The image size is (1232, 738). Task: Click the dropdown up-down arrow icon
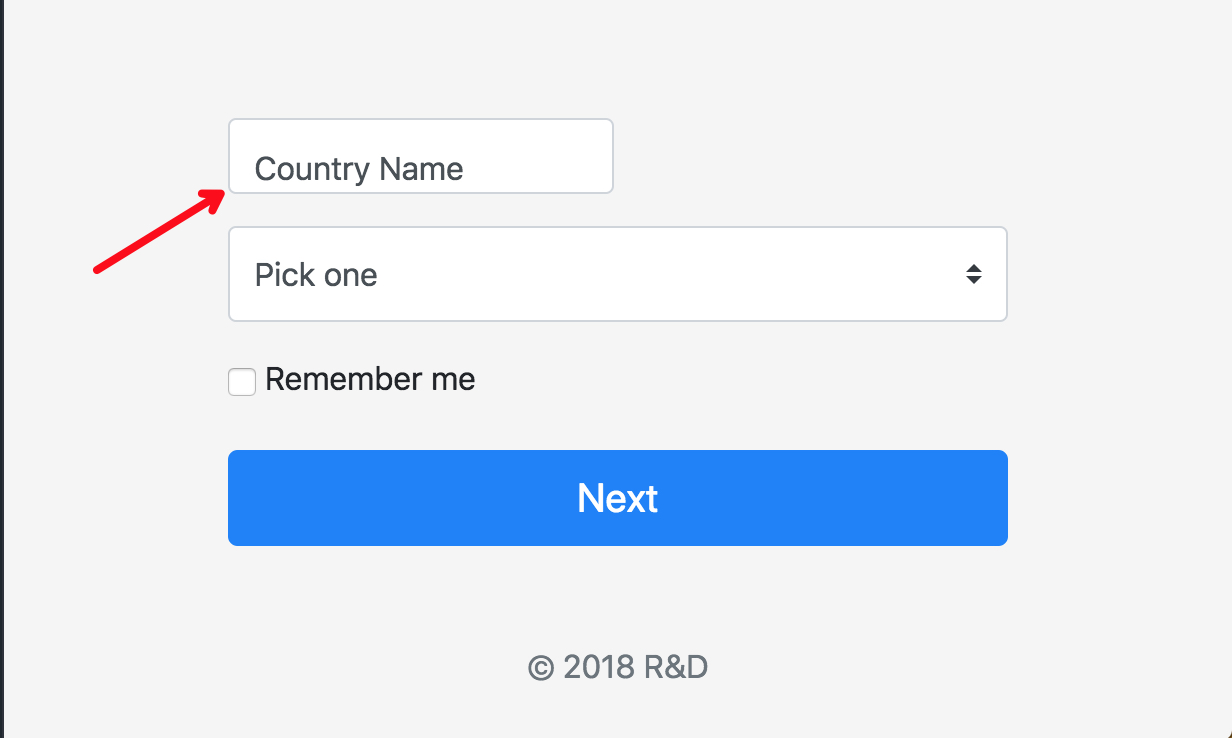point(973,274)
